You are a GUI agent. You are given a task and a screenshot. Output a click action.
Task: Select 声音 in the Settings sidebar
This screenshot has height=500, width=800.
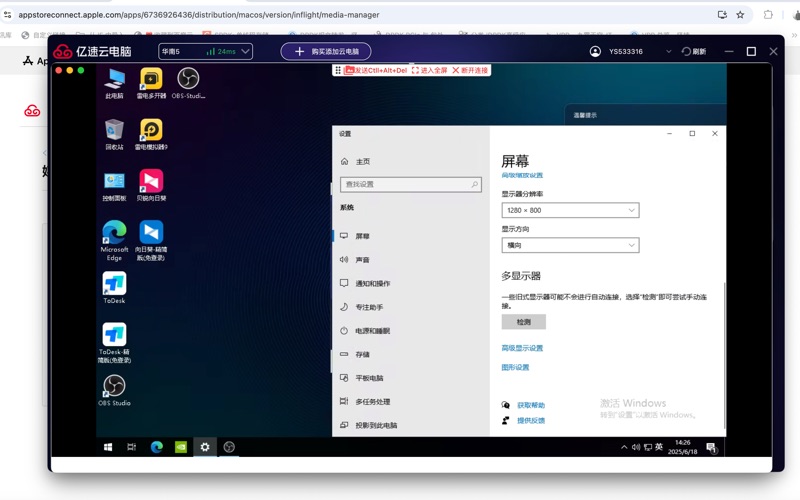[x=411, y=260]
